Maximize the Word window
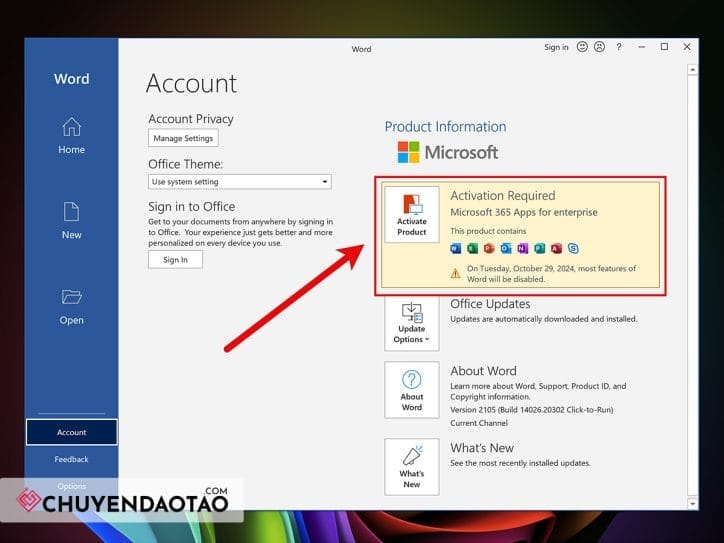 coord(664,47)
